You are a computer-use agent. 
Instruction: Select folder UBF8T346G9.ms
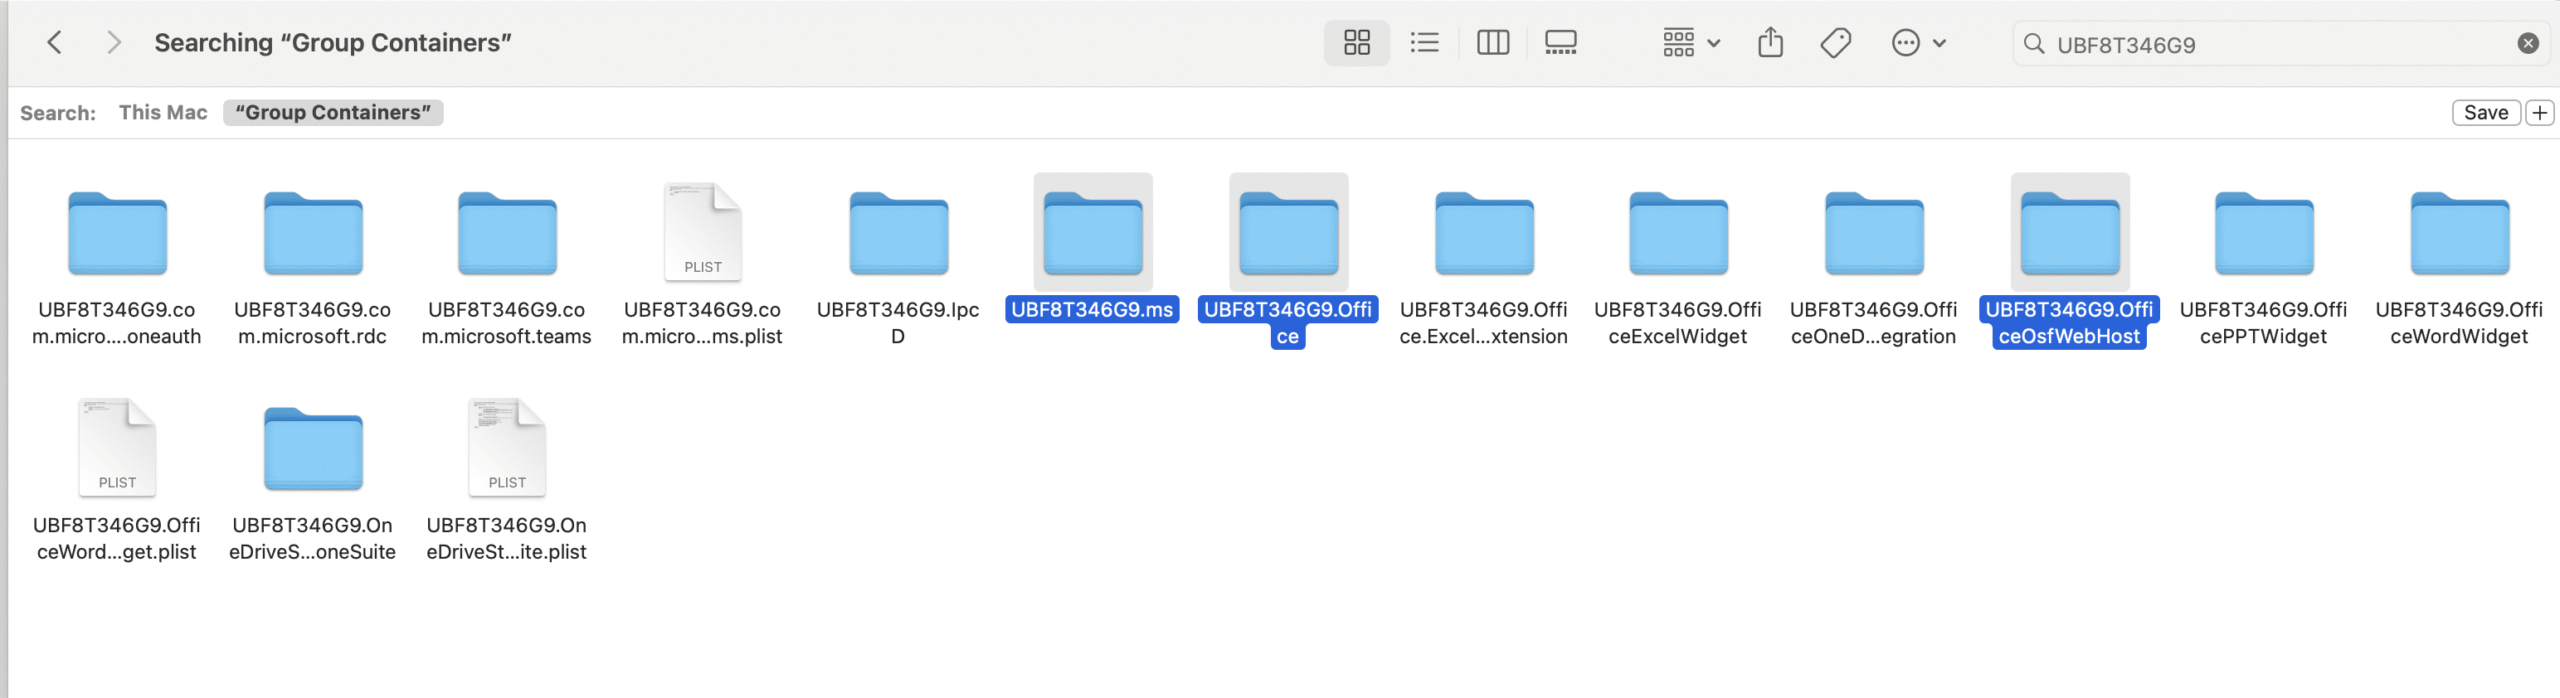pyautogui.click(x=1093, y=234)
